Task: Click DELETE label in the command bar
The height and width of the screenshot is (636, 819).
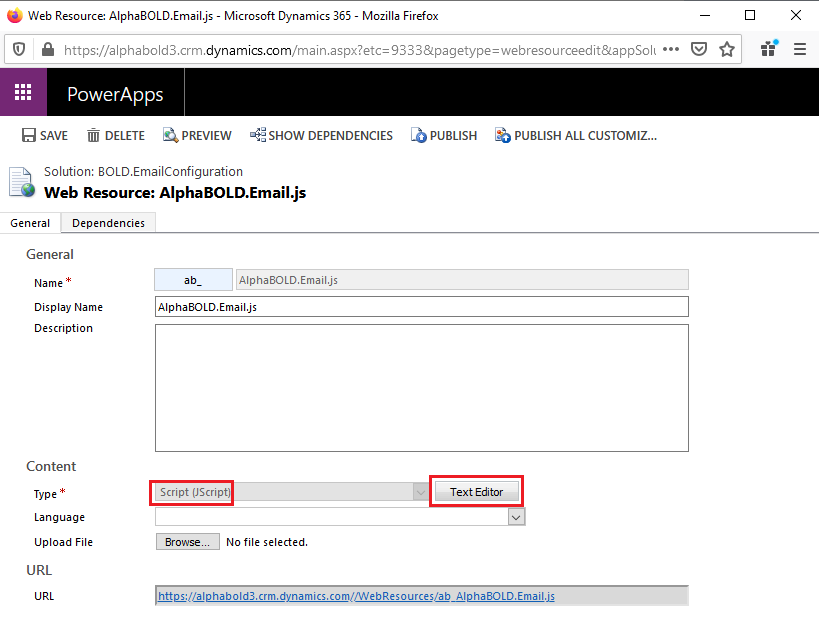Action: point(125,136)
